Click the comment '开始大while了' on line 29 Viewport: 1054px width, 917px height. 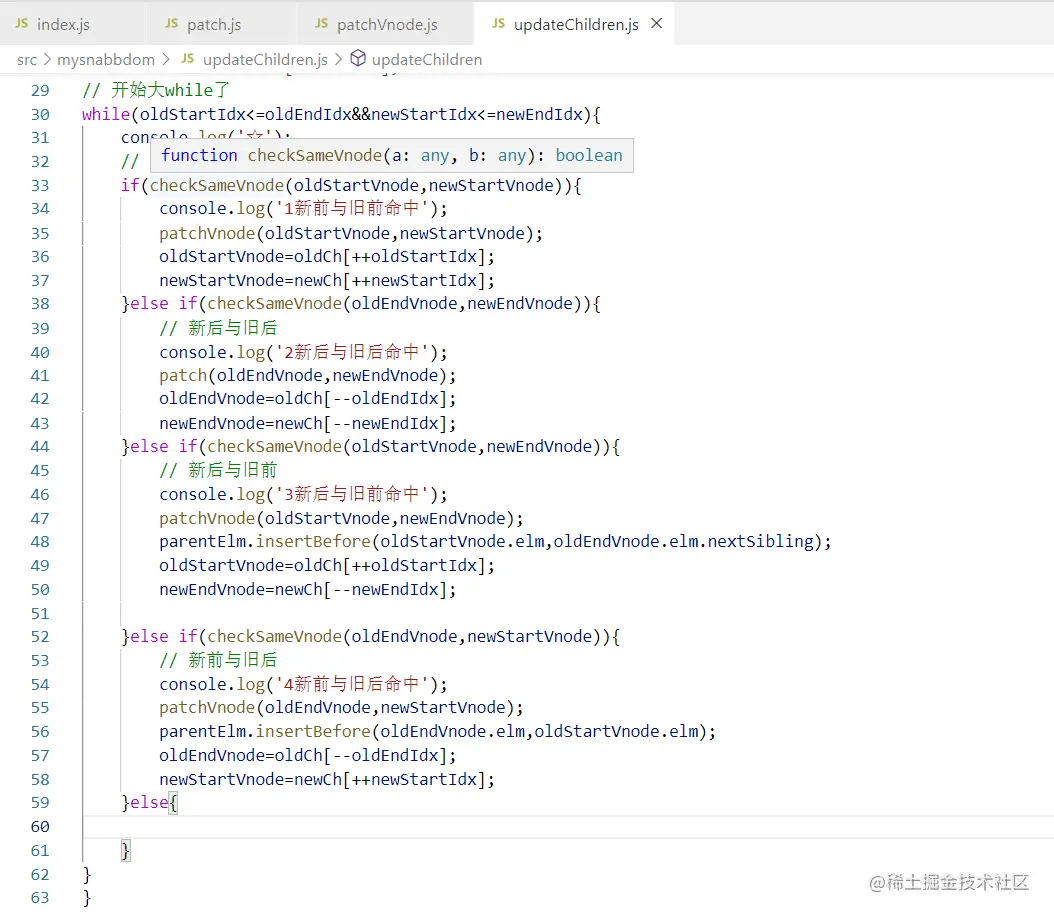[x=156, y=90]
